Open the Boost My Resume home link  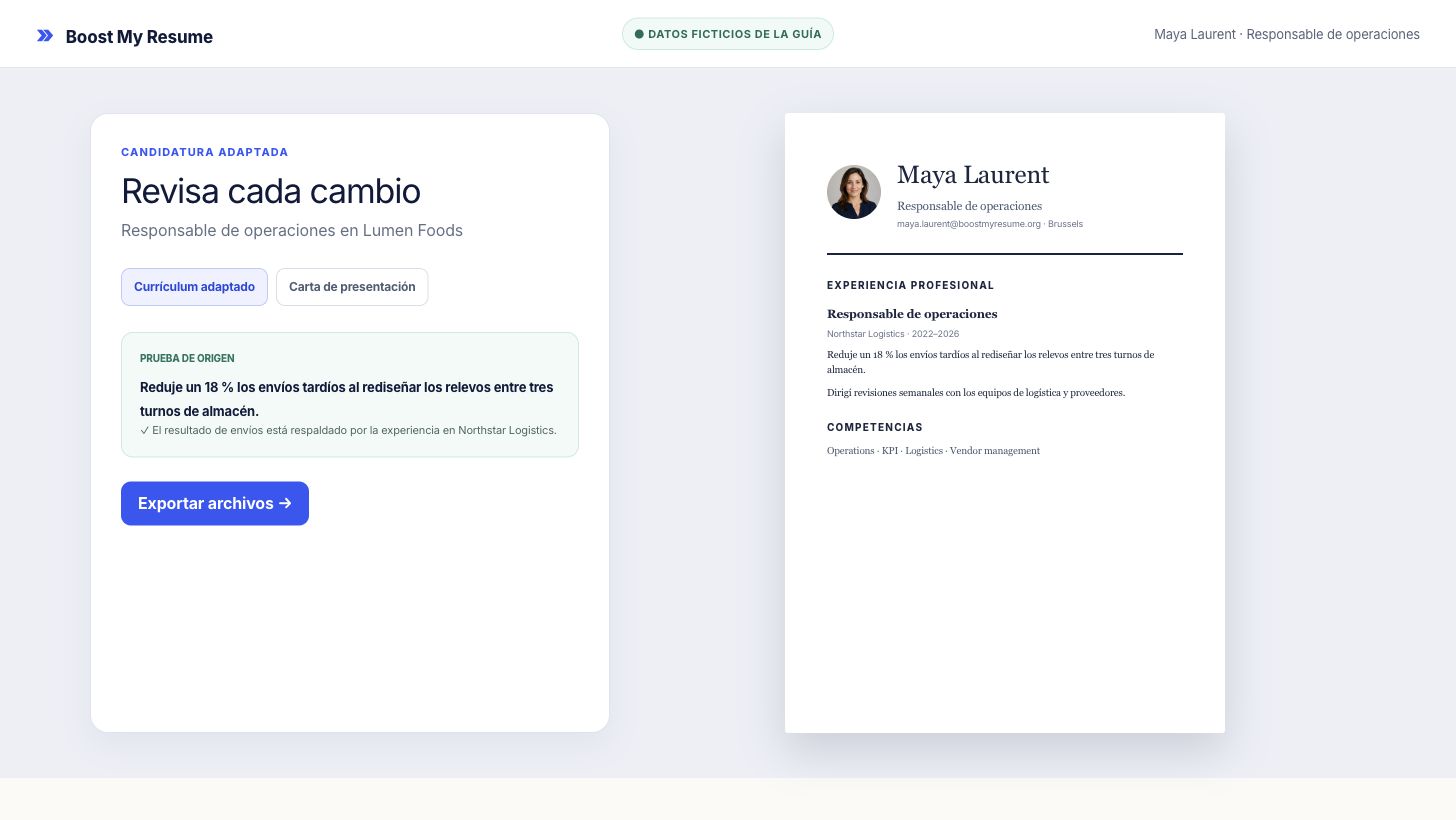coord(125,37)
